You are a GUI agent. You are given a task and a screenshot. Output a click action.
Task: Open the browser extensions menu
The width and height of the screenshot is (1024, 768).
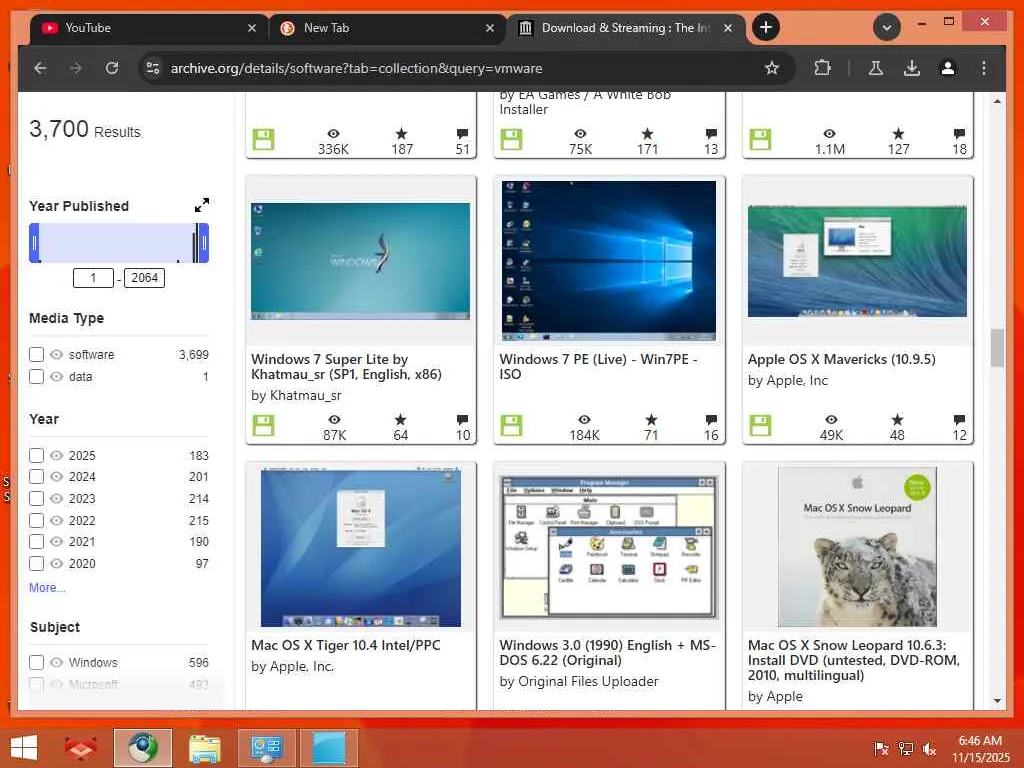822,68
